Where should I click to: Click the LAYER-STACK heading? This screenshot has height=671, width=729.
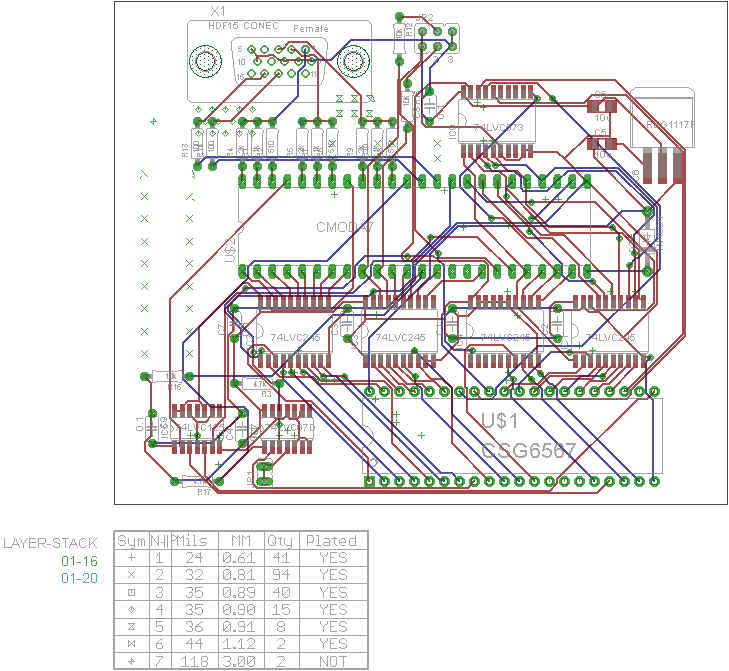coord(50,544)
